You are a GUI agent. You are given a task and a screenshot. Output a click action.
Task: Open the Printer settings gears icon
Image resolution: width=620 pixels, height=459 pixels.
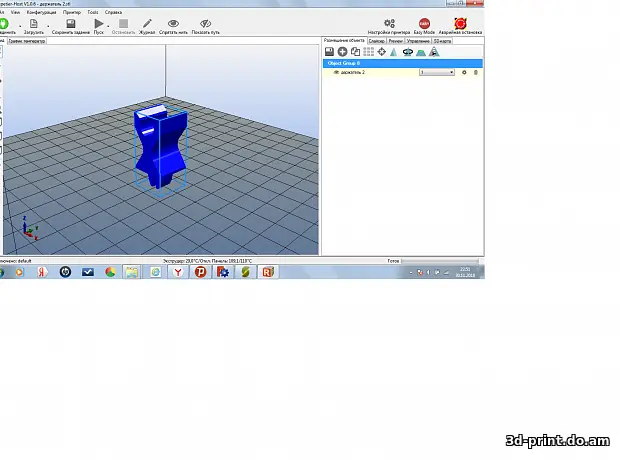[390, 24]
